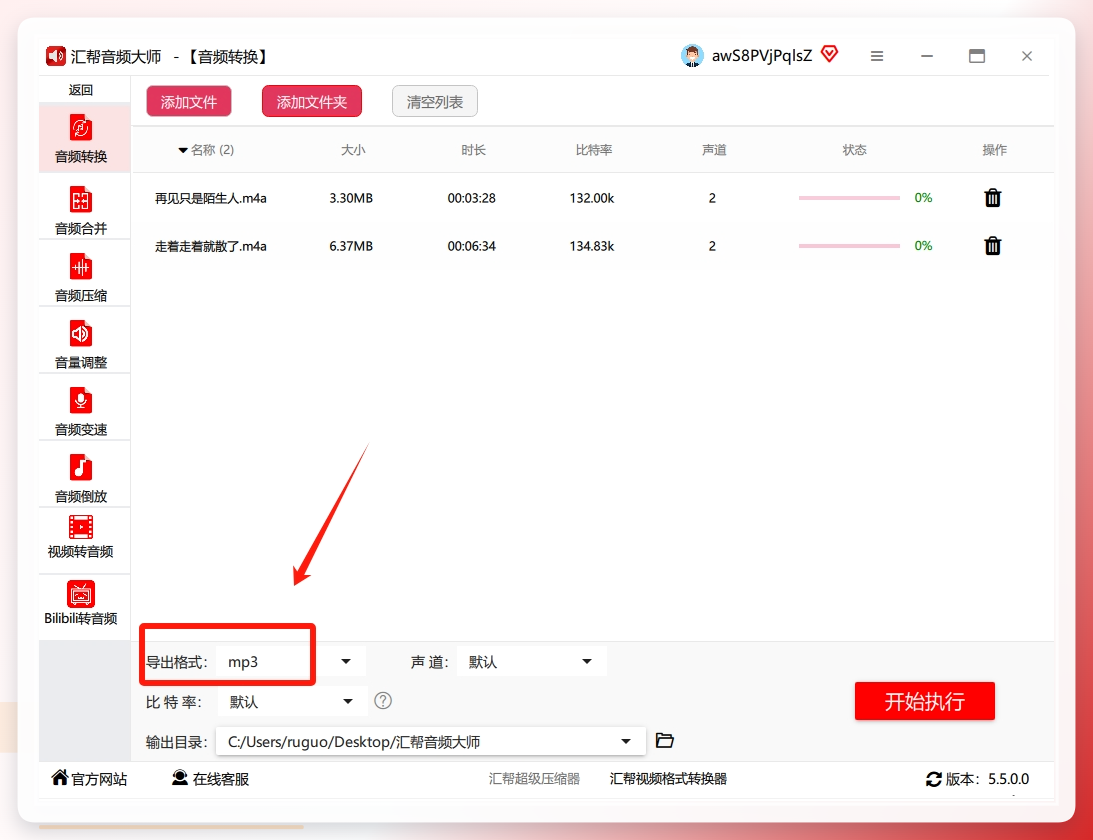Image resolution: width=1093 pixels, height=840 pixels.
Task: Open the 音频合并 sidebar tool
Action: point(82,210)
